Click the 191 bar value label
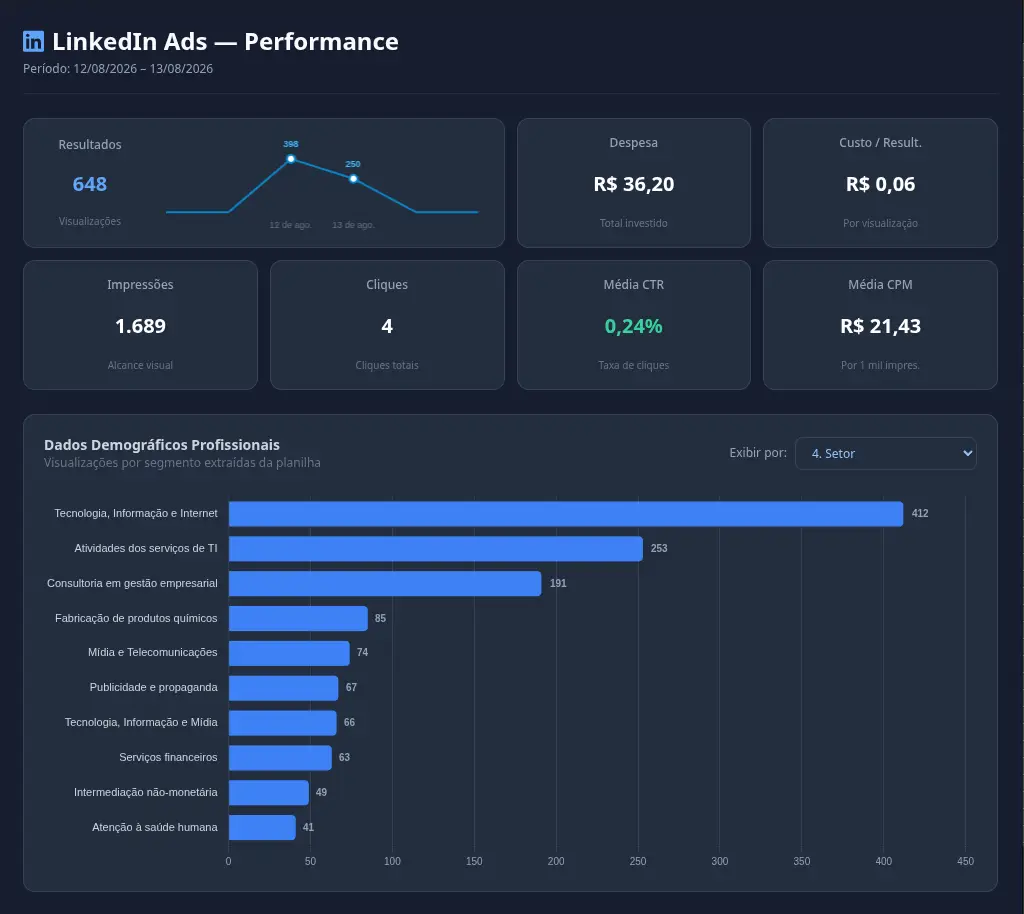This screenshot has width=1024, height=914. click(x=558, y=583)
